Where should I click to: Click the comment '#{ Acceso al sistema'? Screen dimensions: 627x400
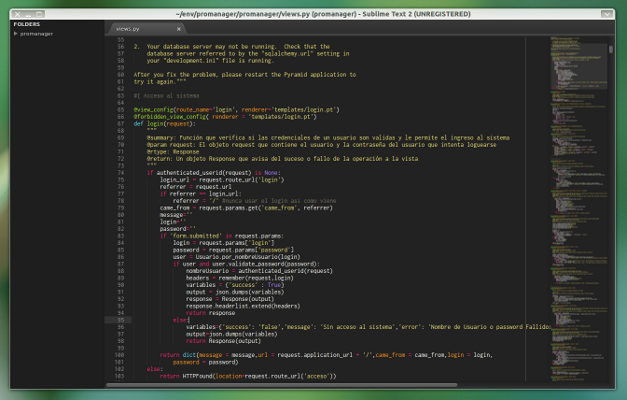pos(166,96)
